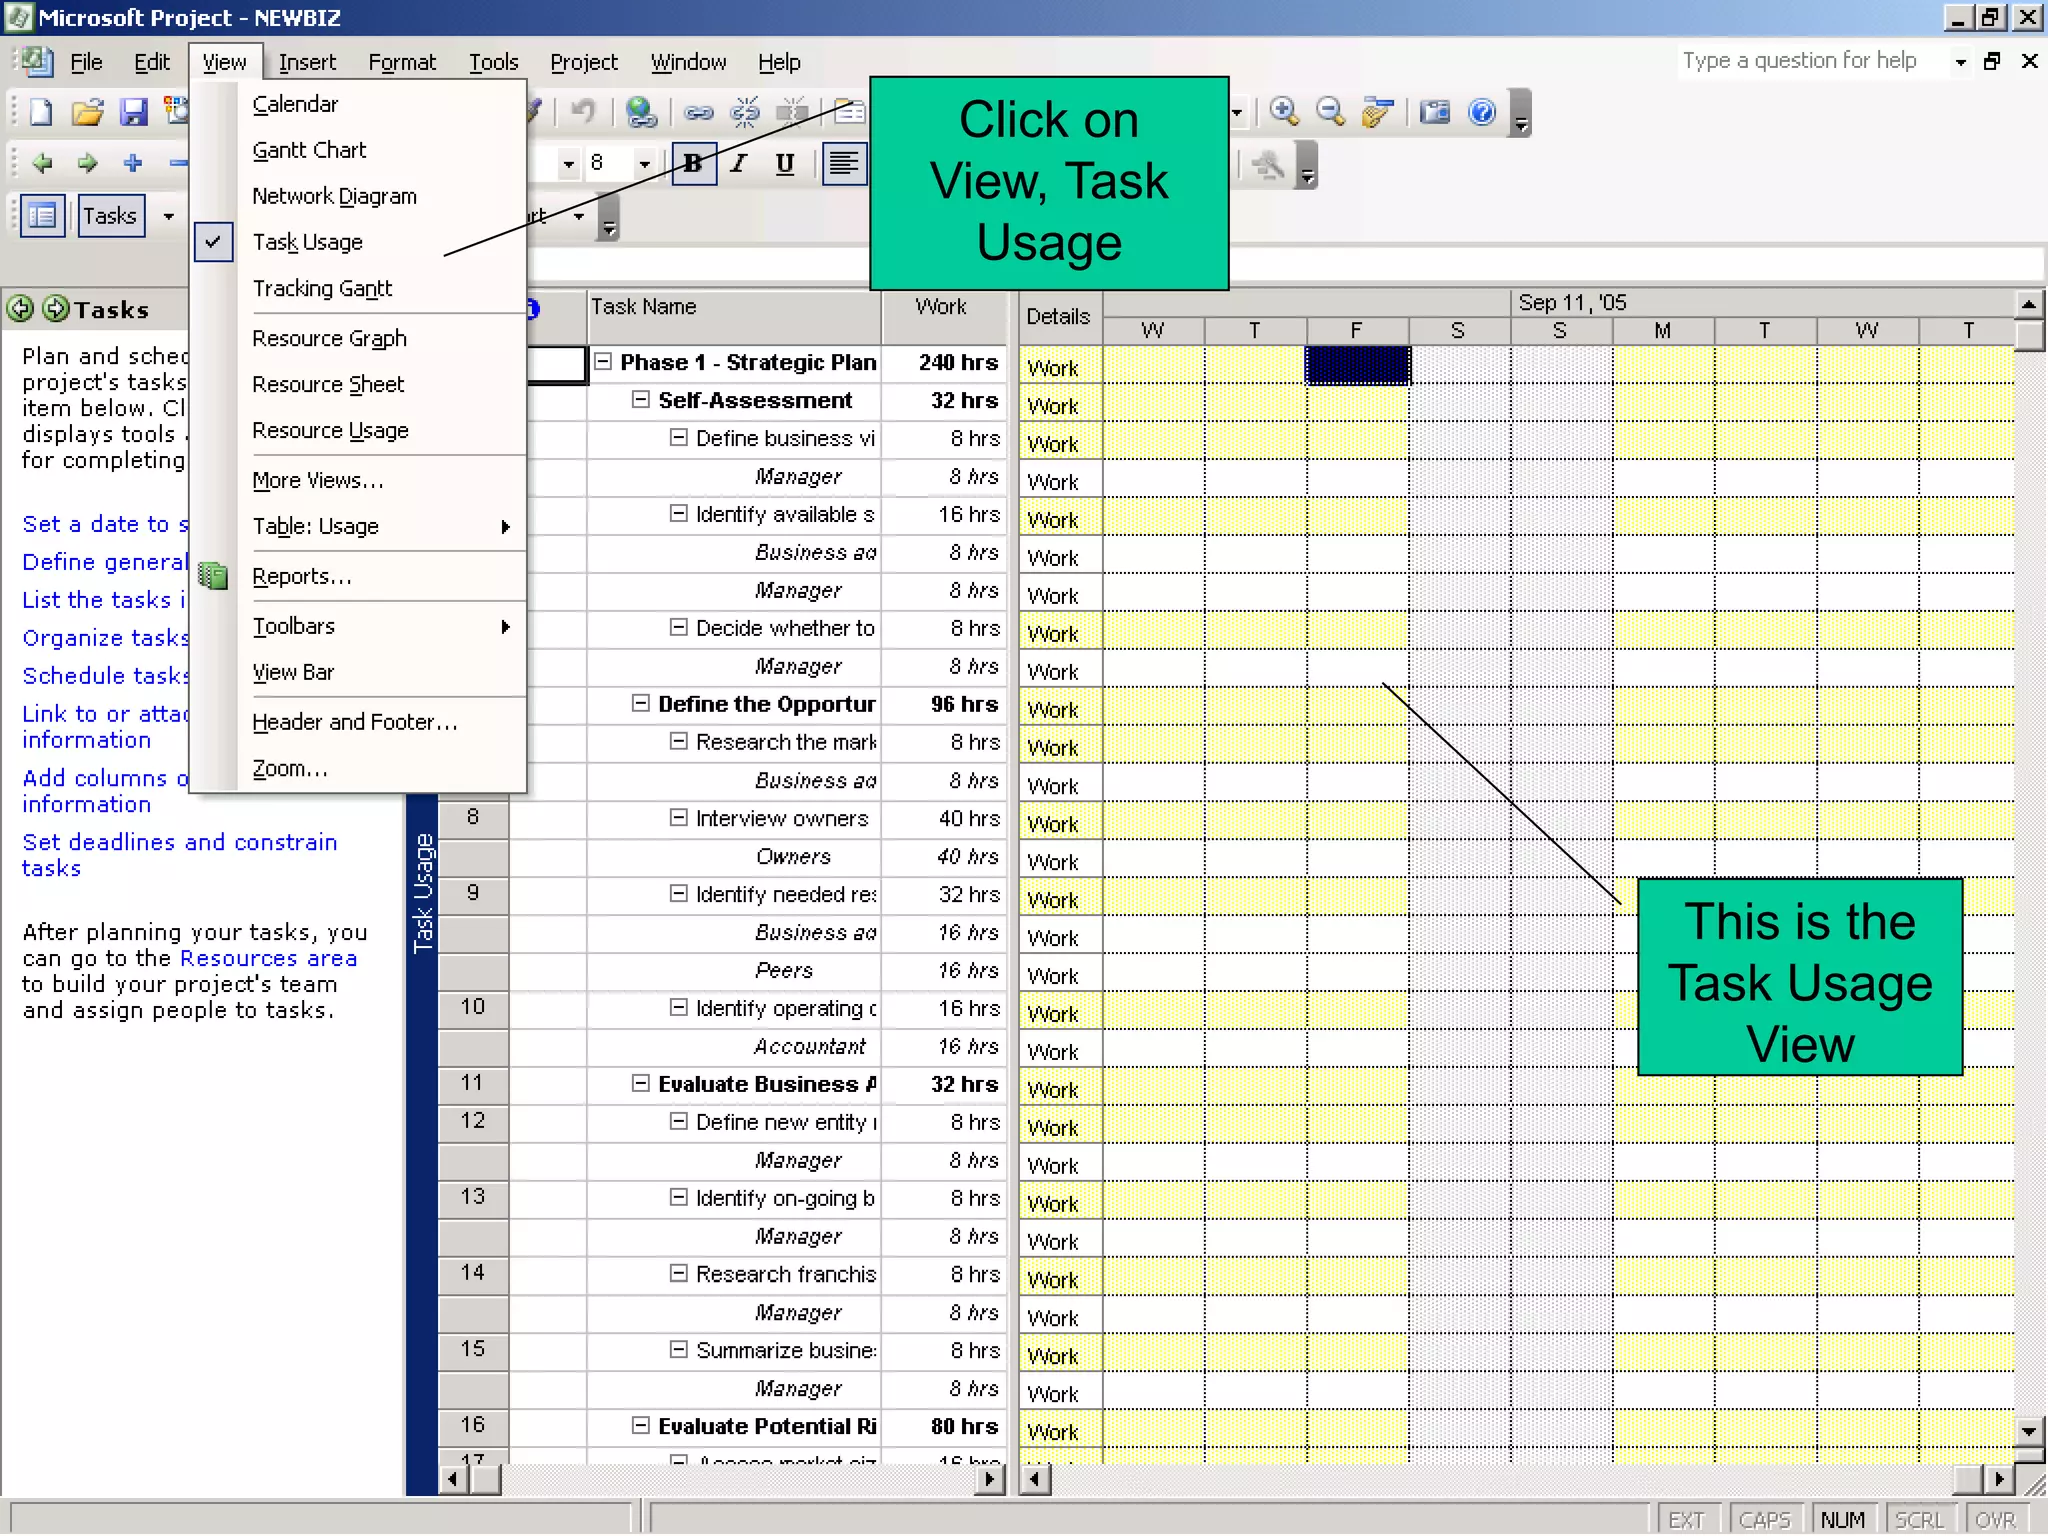This screenshot has width=2048, height=1536.
Task: Click the Save disk icon
Action: pyautogui.click(x=133, y=112)
